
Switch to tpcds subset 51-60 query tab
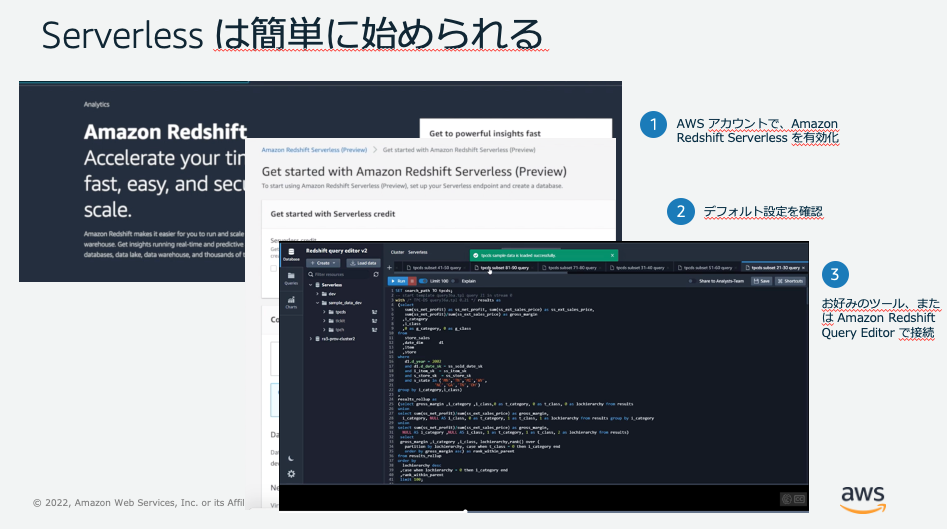click(x=707, y=268)
